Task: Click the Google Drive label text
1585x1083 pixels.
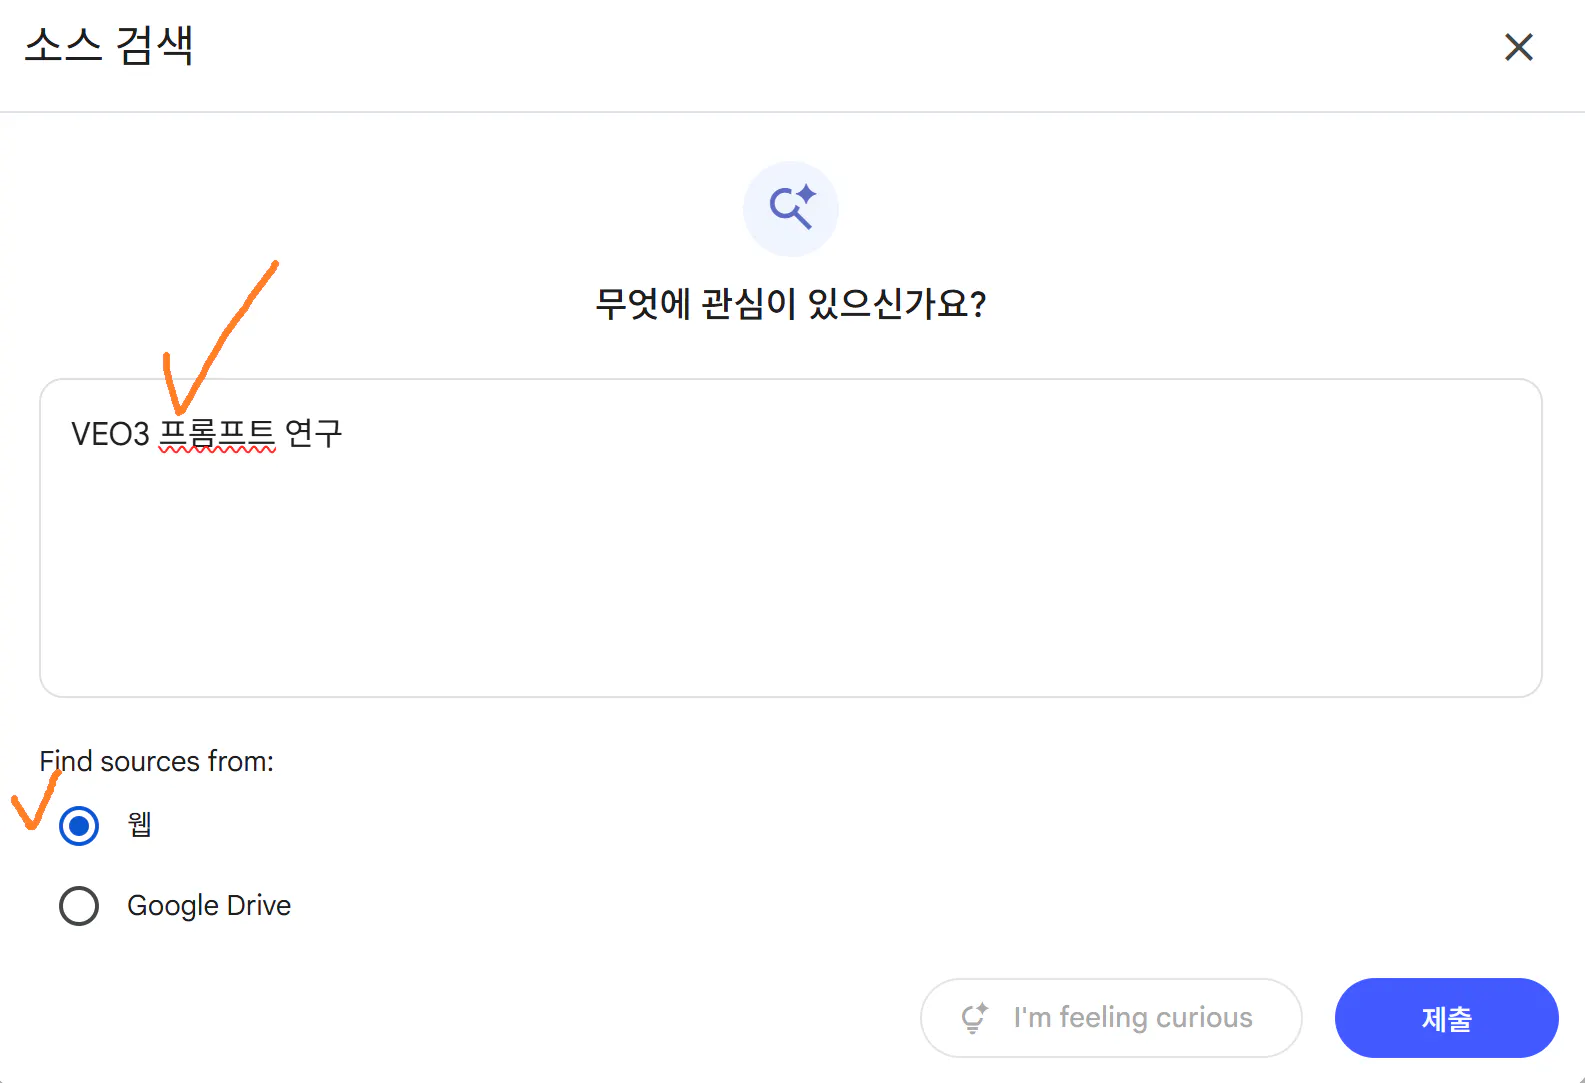Action: coord(209,906)
